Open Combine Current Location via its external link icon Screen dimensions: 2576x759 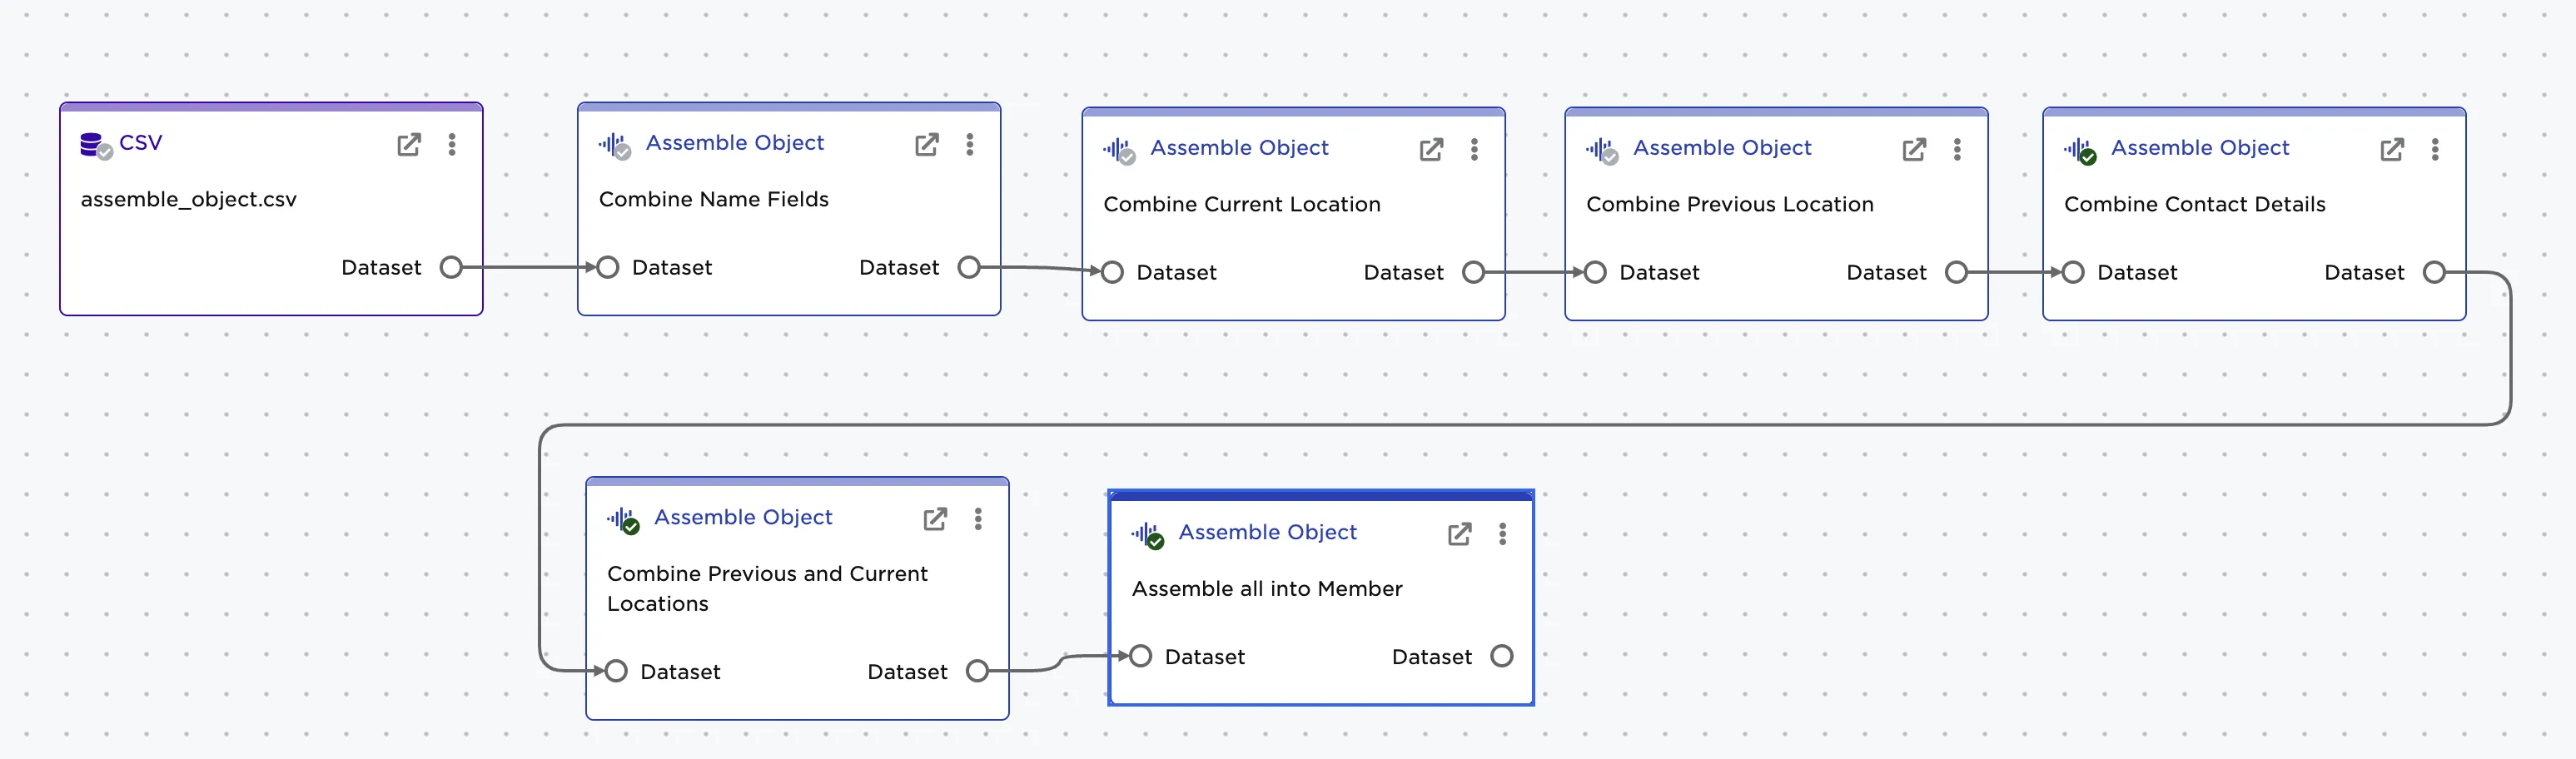point(1430,149)
